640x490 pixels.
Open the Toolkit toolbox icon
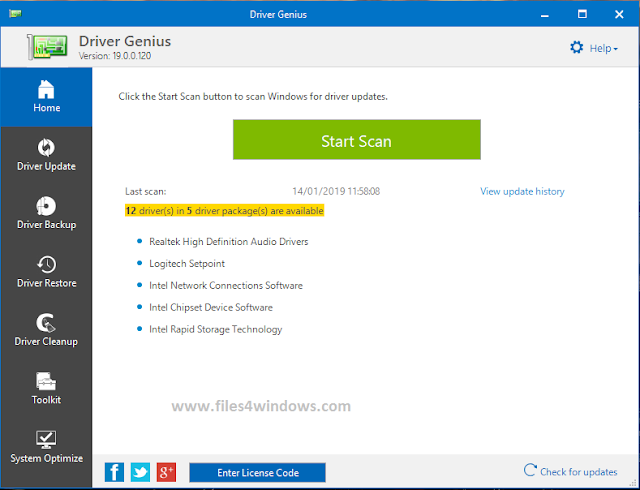click(46, 381)
